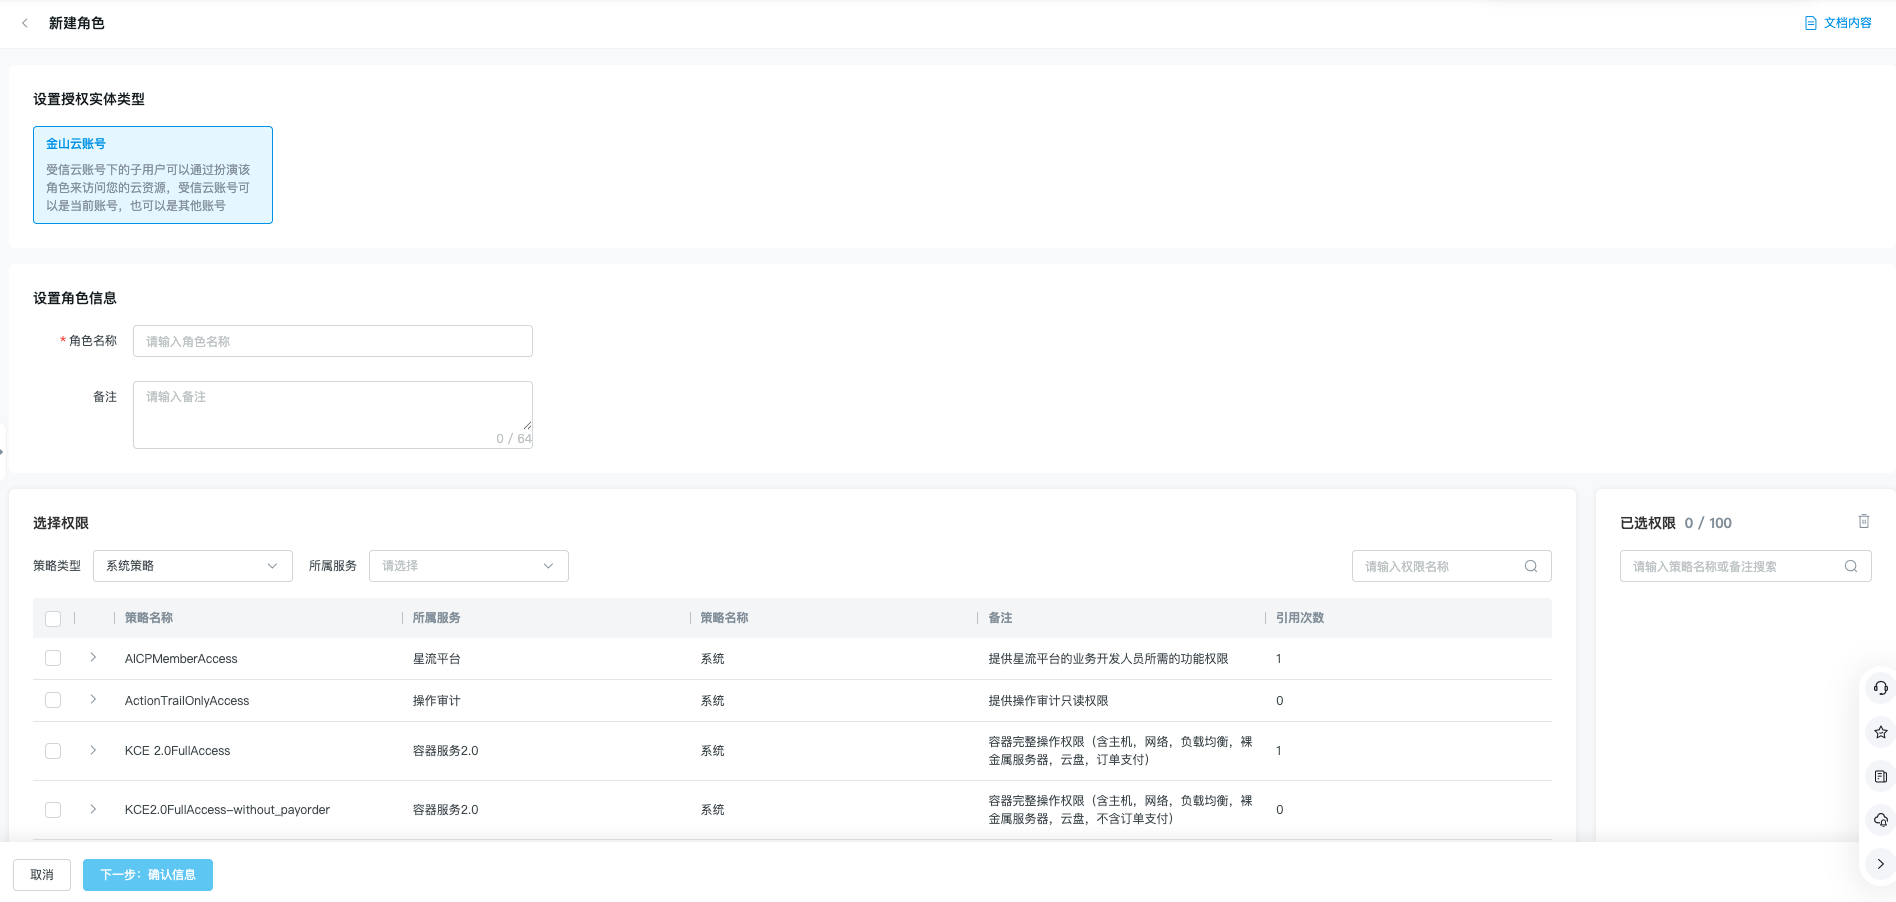Click the cloud notification icon
The width and height of the screenshot is (1896, 902).
tap(1880, 820)
